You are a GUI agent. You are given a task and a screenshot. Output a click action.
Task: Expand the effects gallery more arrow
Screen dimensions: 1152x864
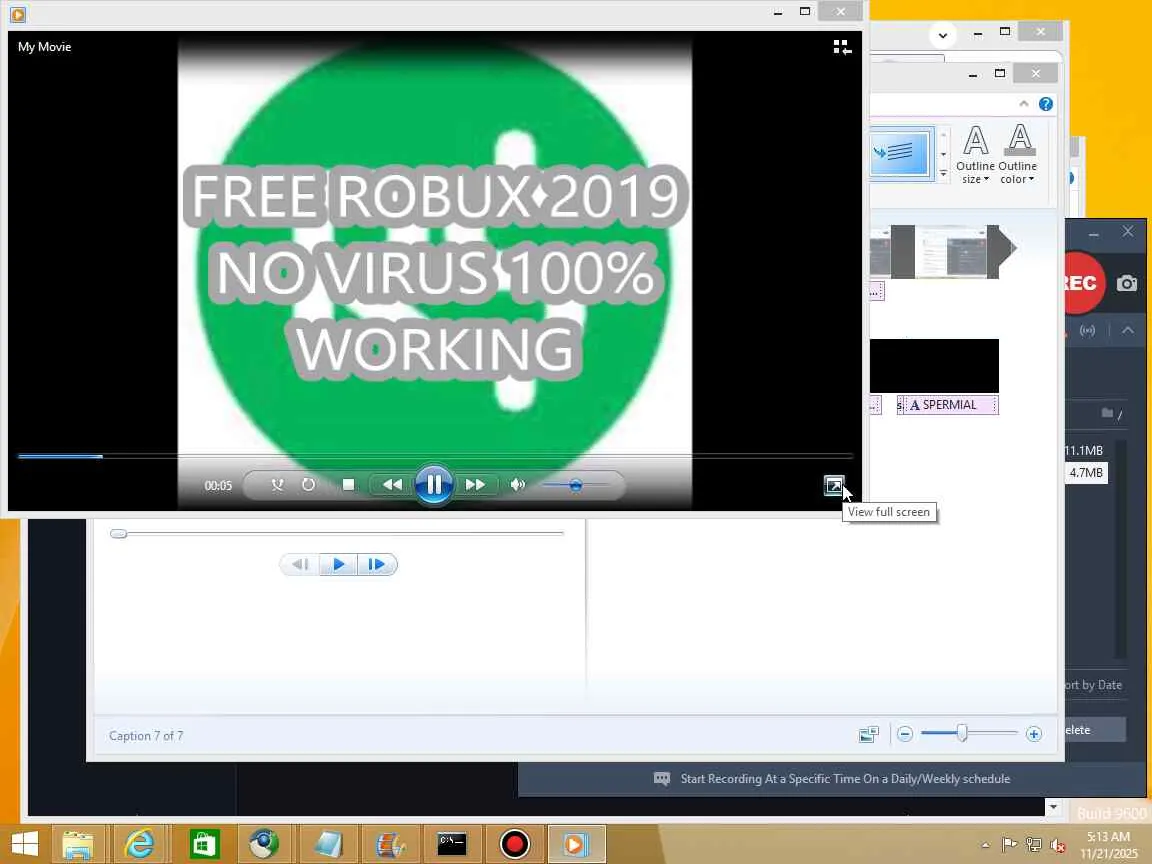click(943, 174)
